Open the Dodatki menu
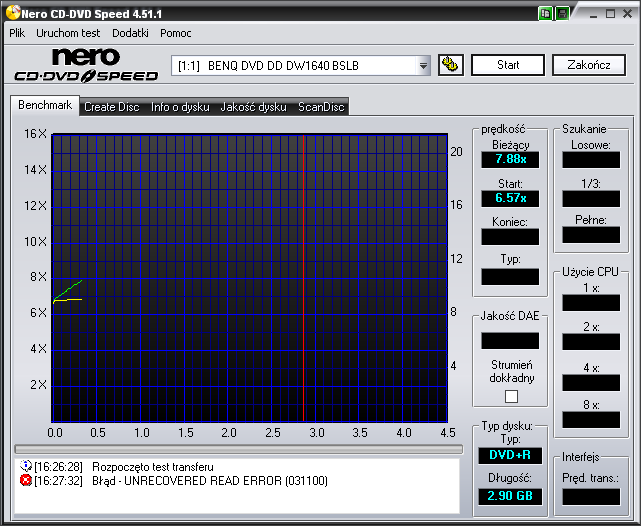 [130, 33]
